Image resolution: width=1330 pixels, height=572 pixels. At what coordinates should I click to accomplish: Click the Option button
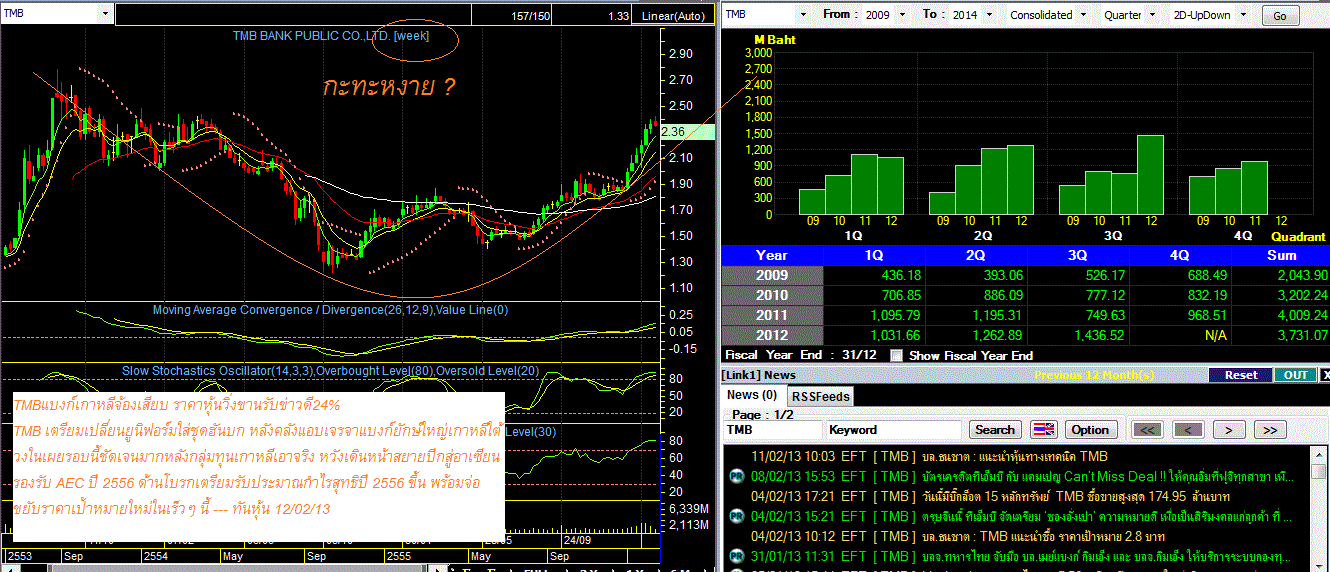1089,429
